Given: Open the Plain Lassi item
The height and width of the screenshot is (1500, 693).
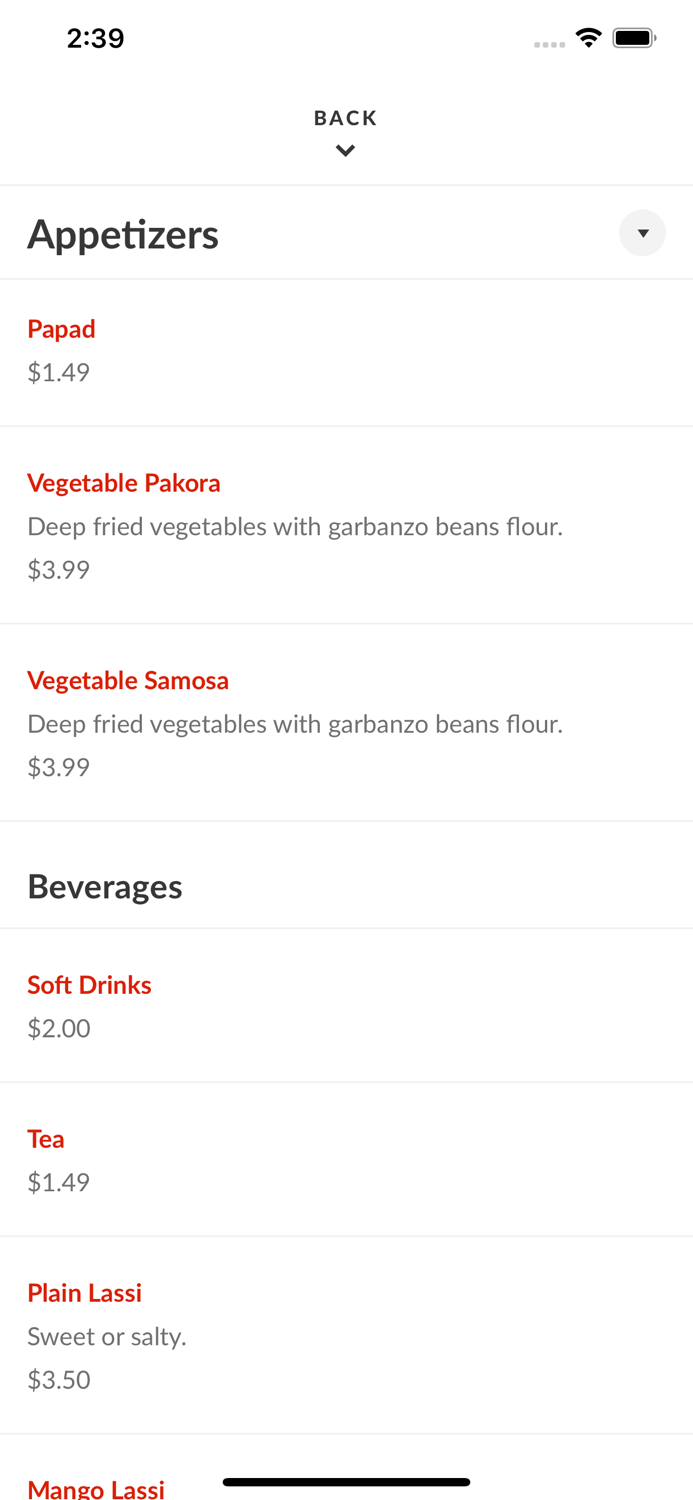Looking at the screenshot, I should pyautogui.click(x=84, y=1293).
